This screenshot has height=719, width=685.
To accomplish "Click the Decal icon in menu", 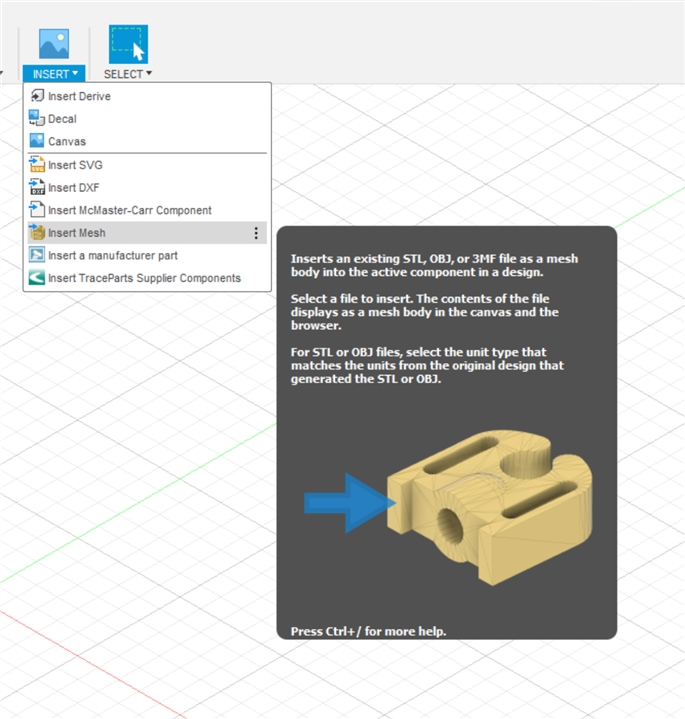I will tap(37, 119).
